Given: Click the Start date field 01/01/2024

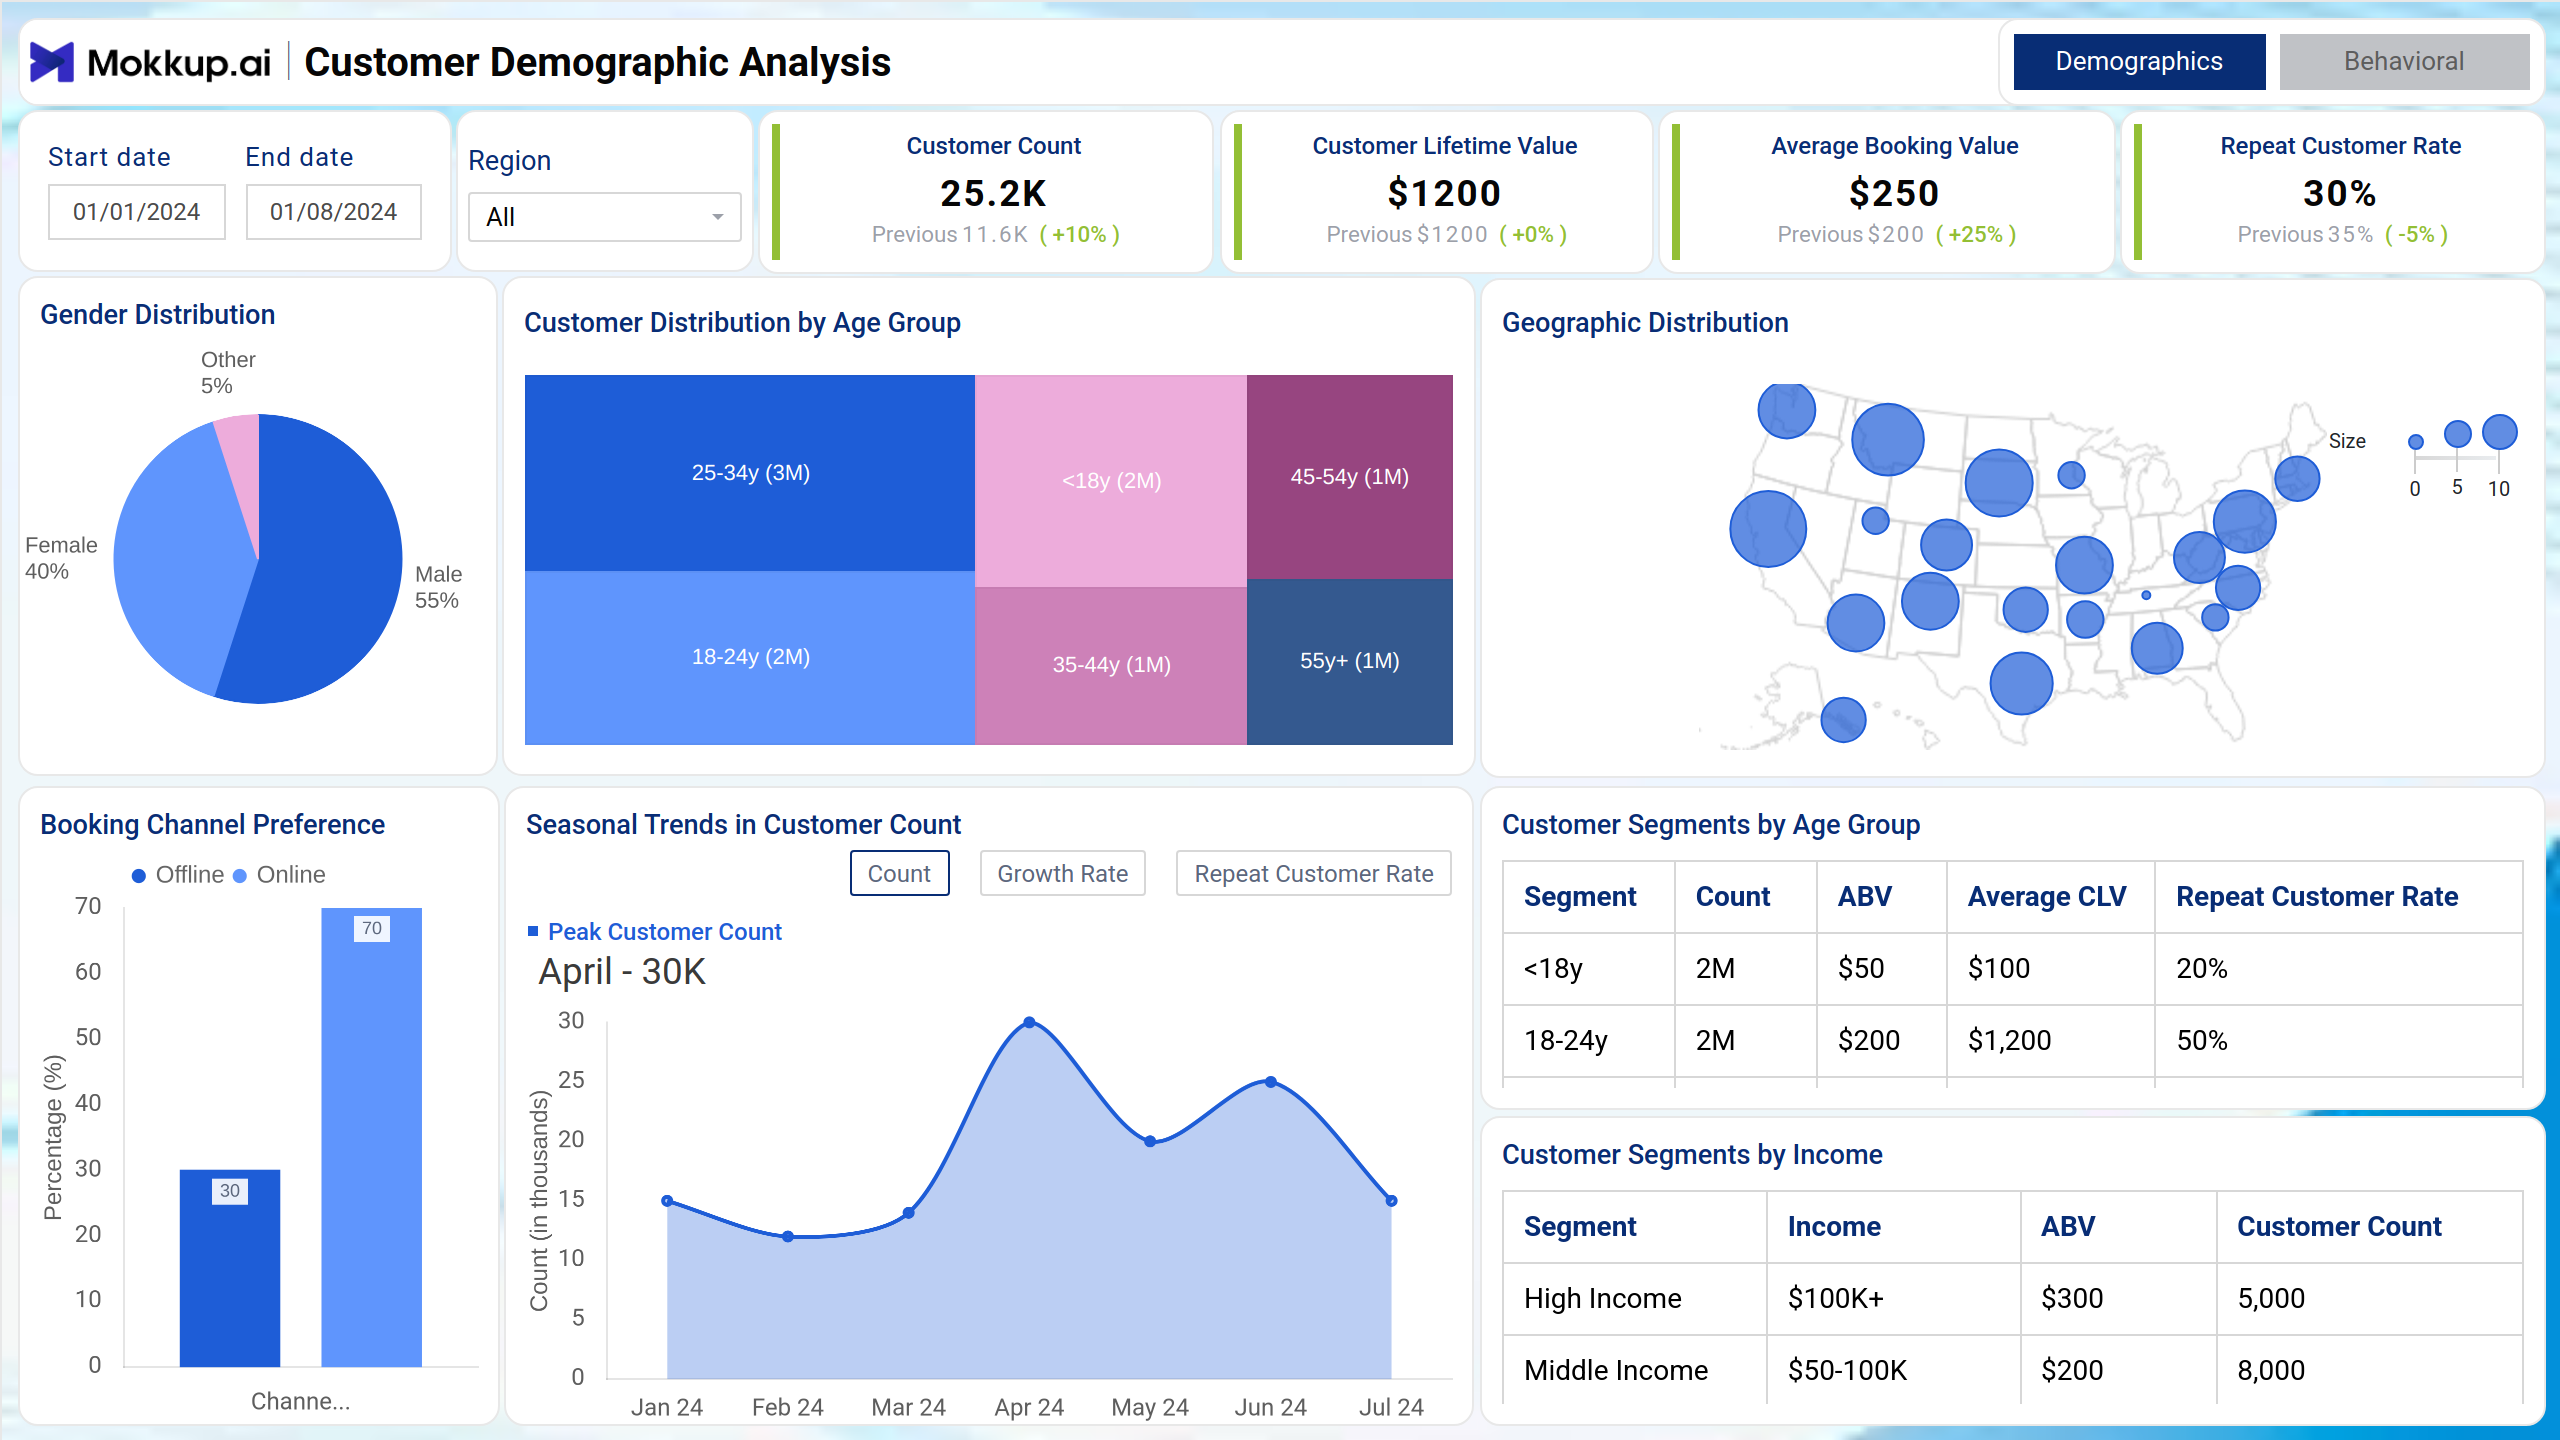Looking at the screenshot, I should (137, 212).
